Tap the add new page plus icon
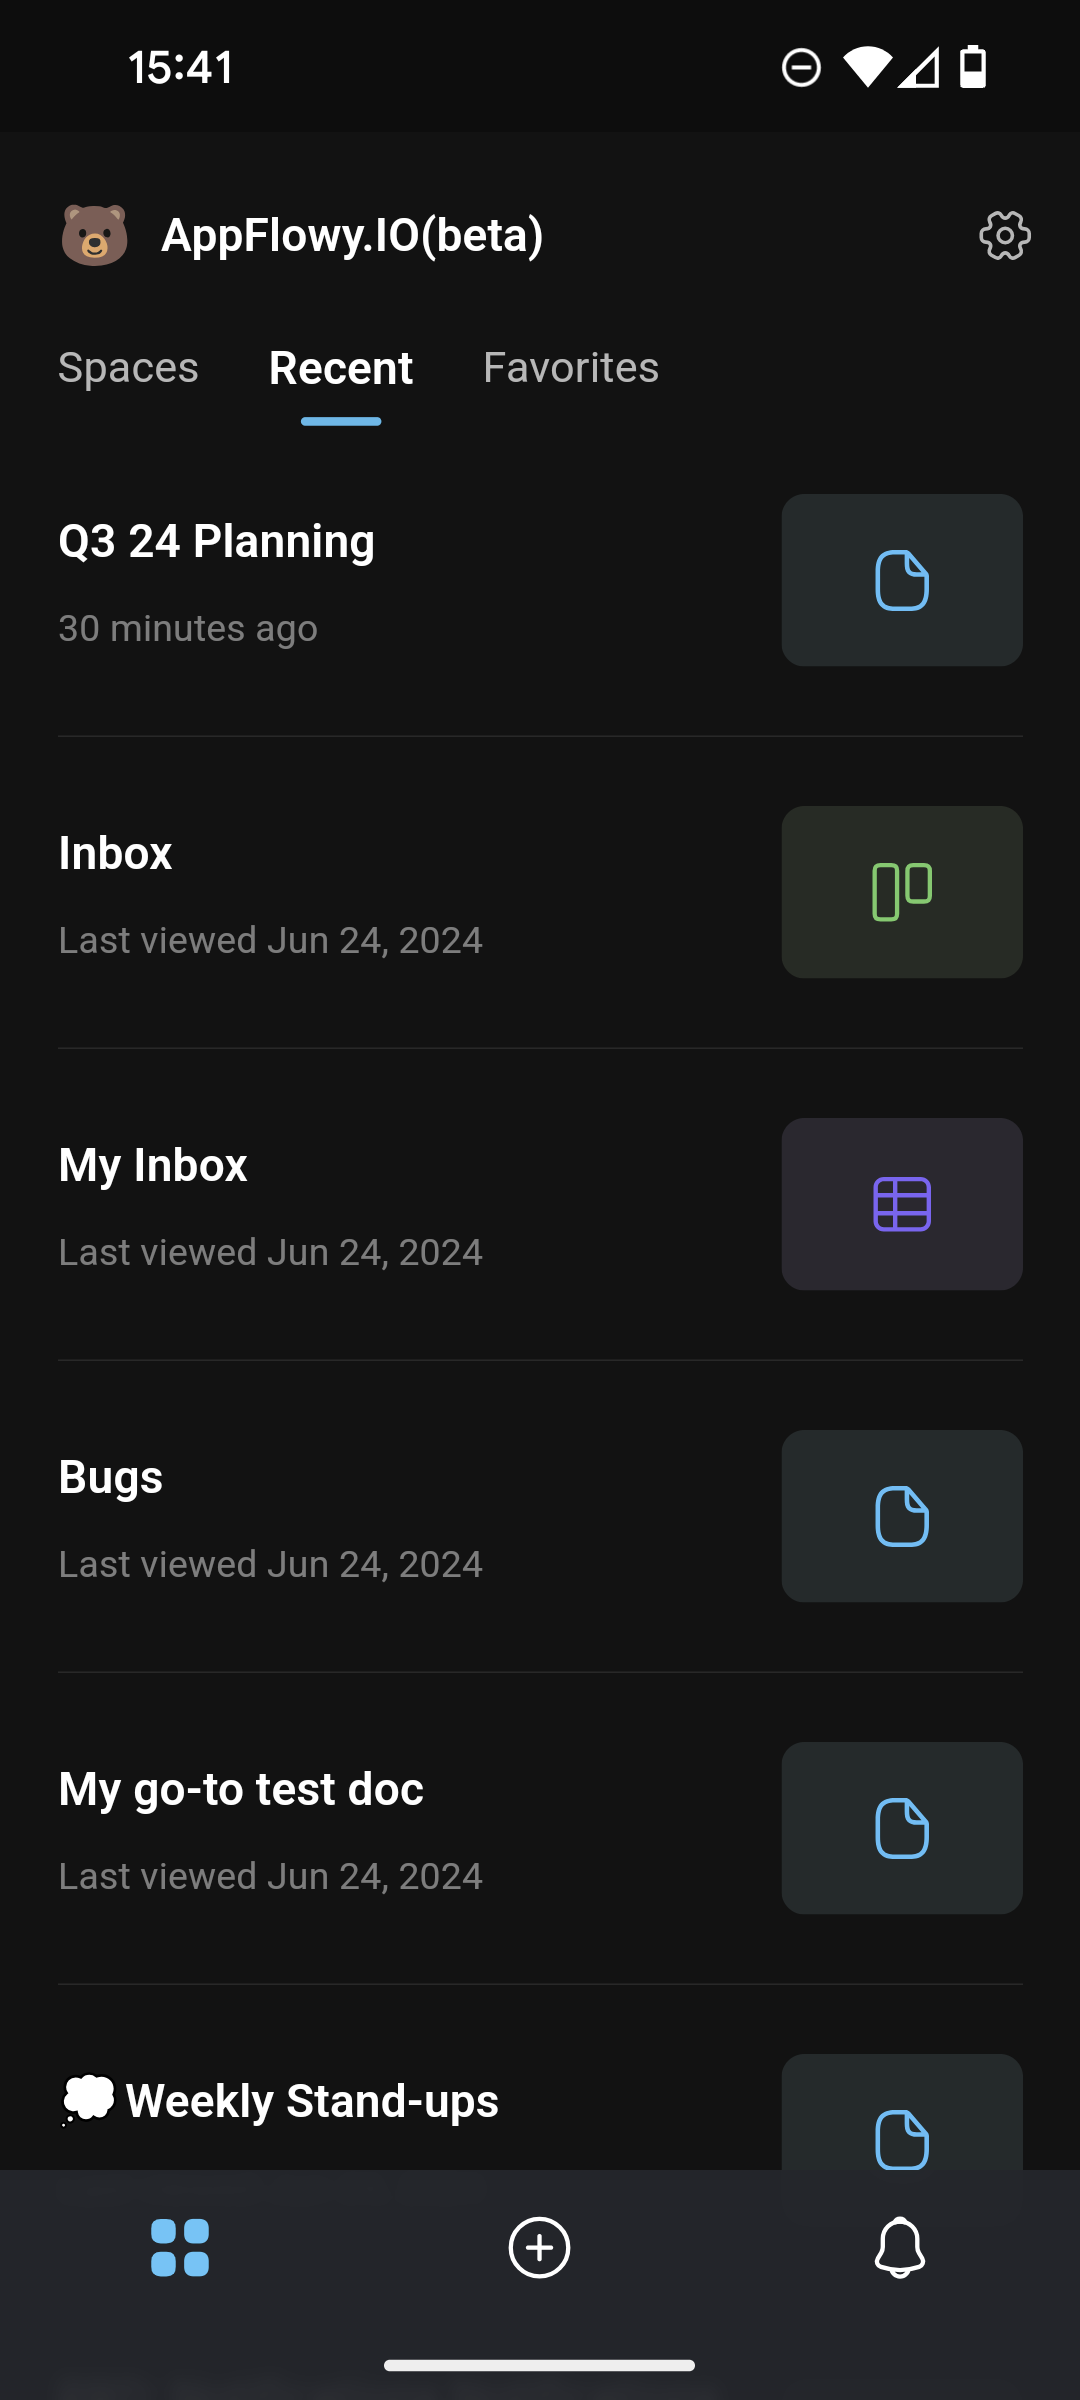This screenshot has width=1080, height=2400. (x=540, y=2247)
